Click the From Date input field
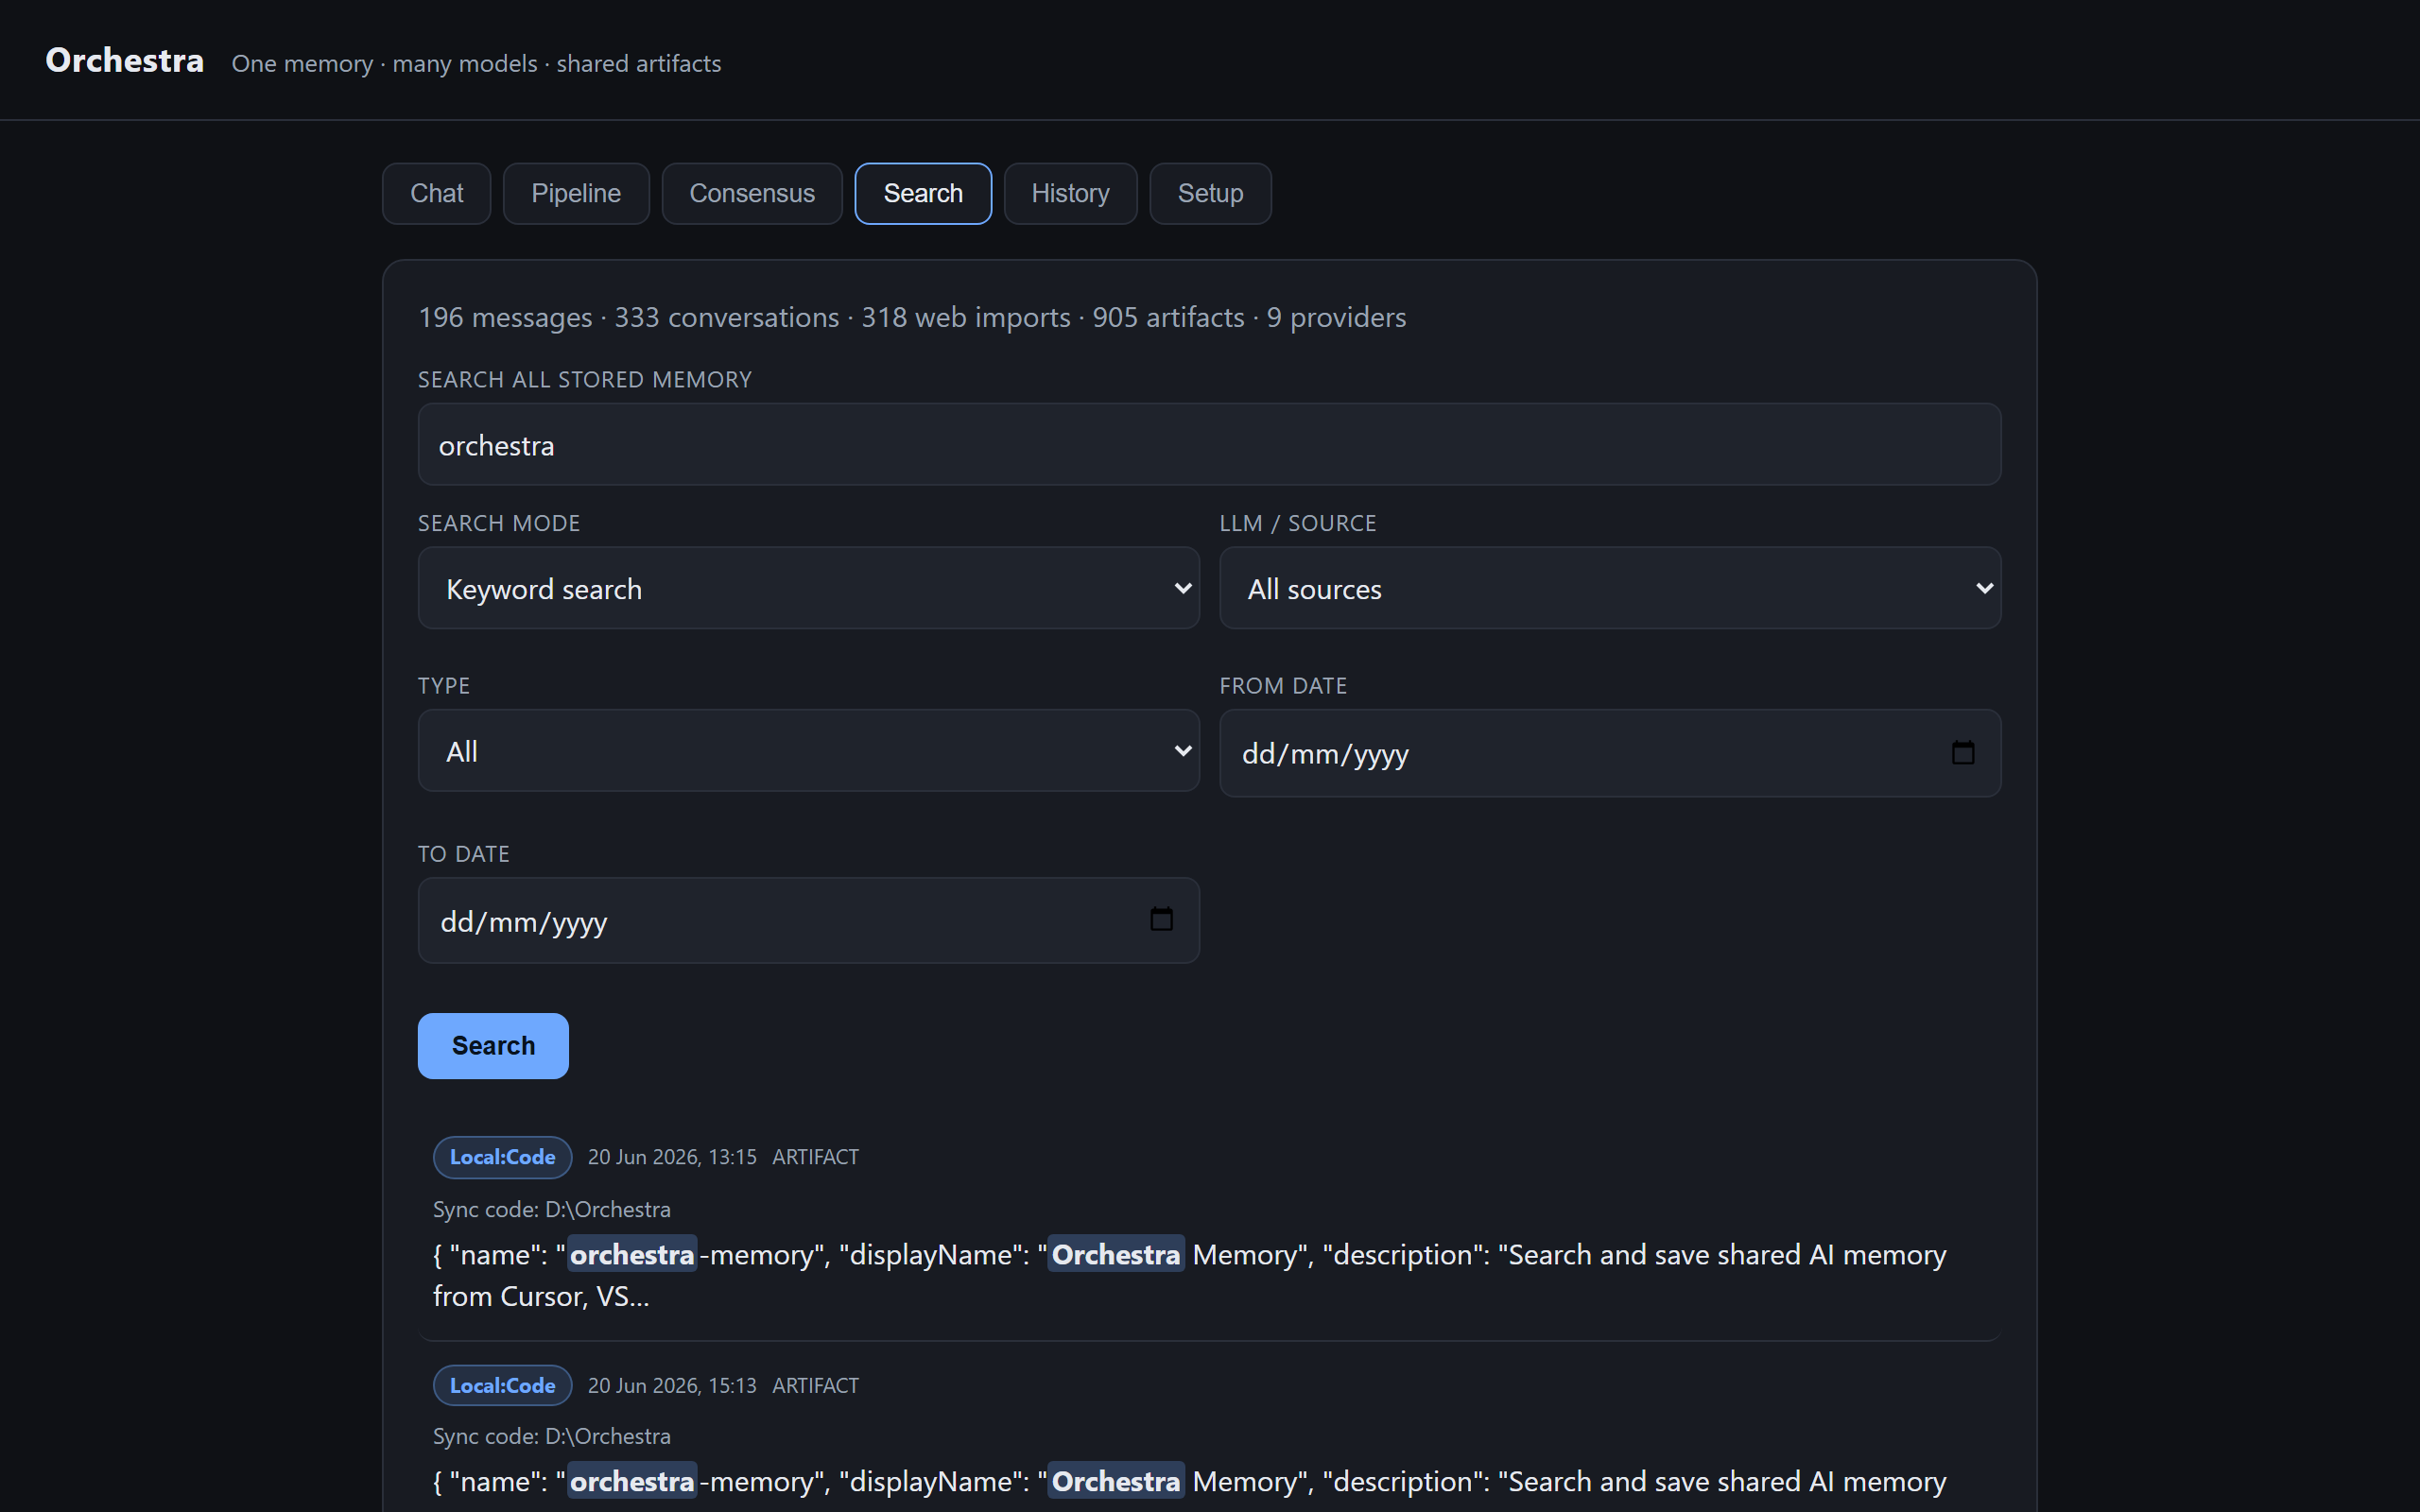The height and width of the screenshot is (1512, 2420). point(1610,753)
